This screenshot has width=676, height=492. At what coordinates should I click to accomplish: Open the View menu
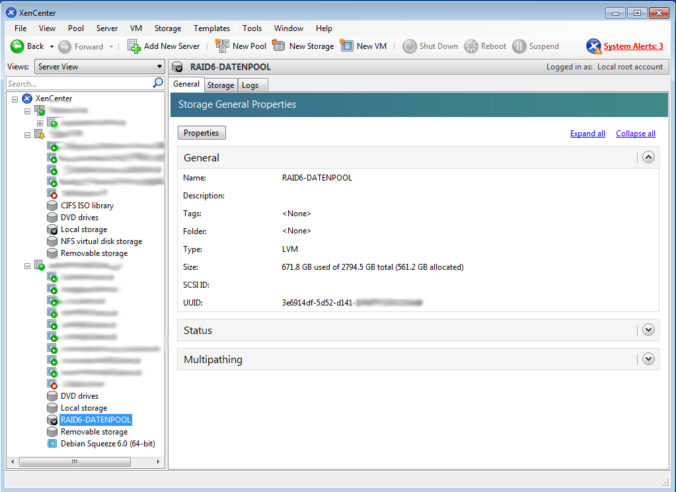click(x=47, y=28)
